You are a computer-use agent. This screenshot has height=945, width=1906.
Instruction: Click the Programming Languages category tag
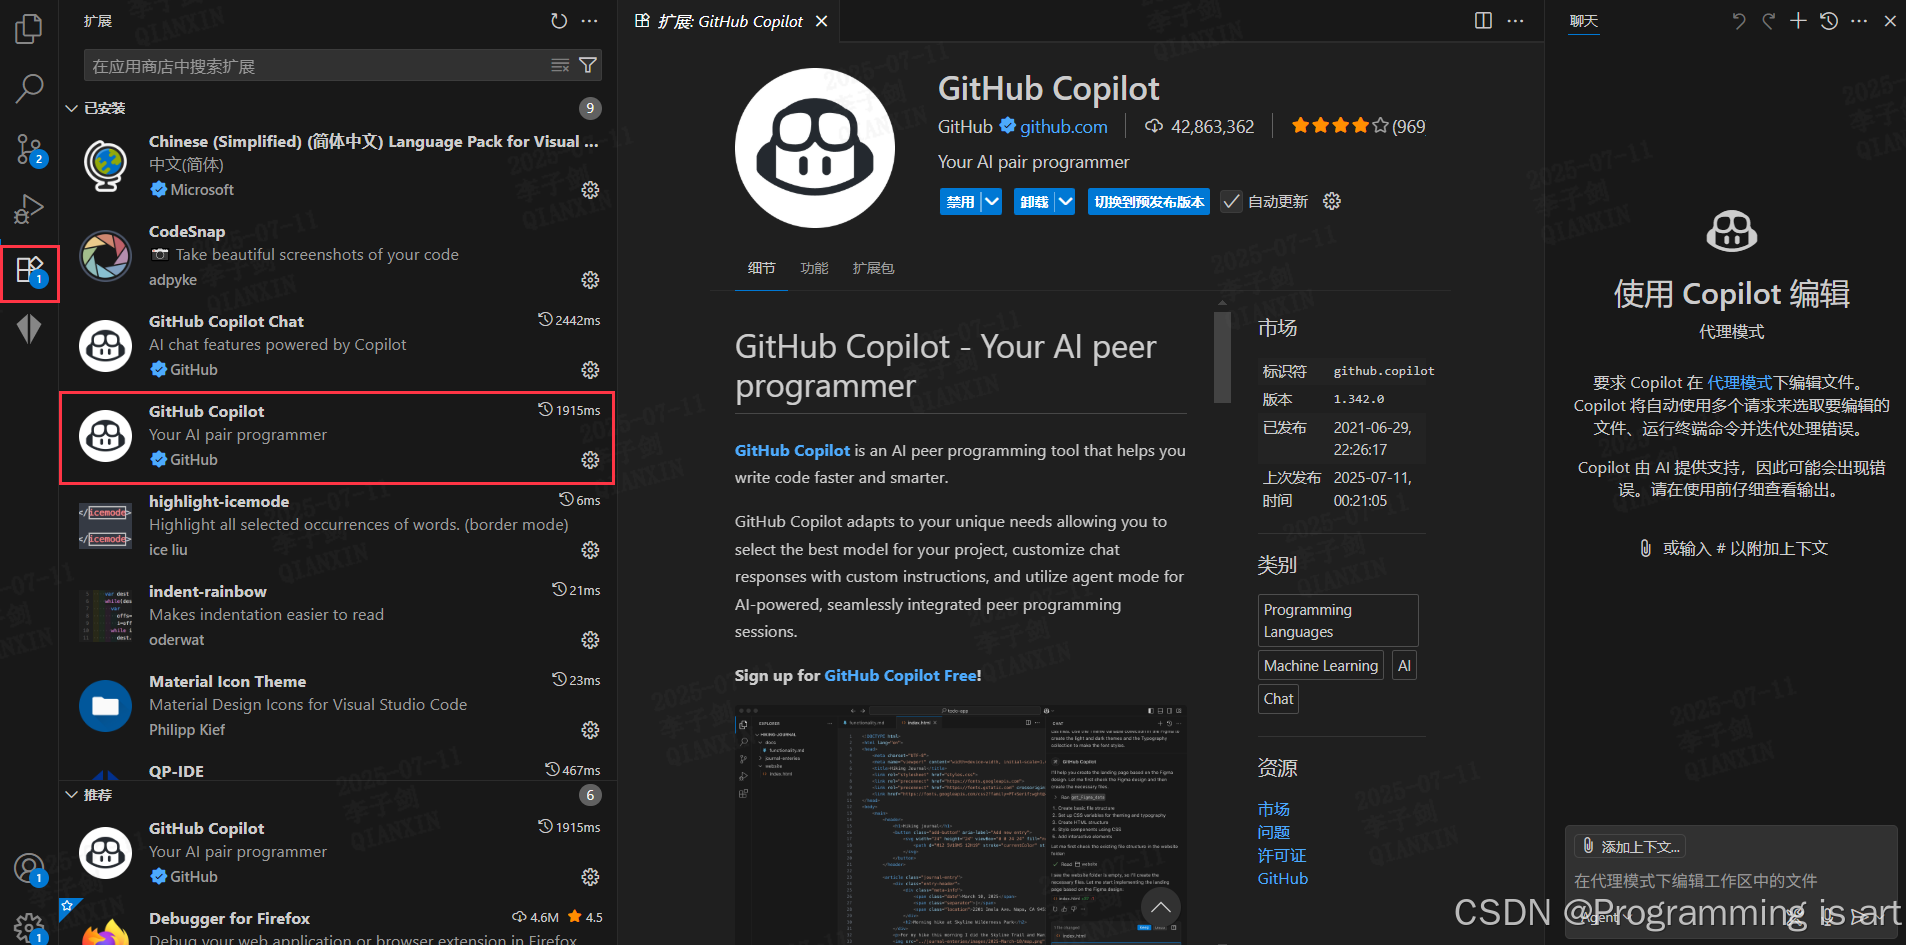pyautogui.click(x=1337, y=621)
